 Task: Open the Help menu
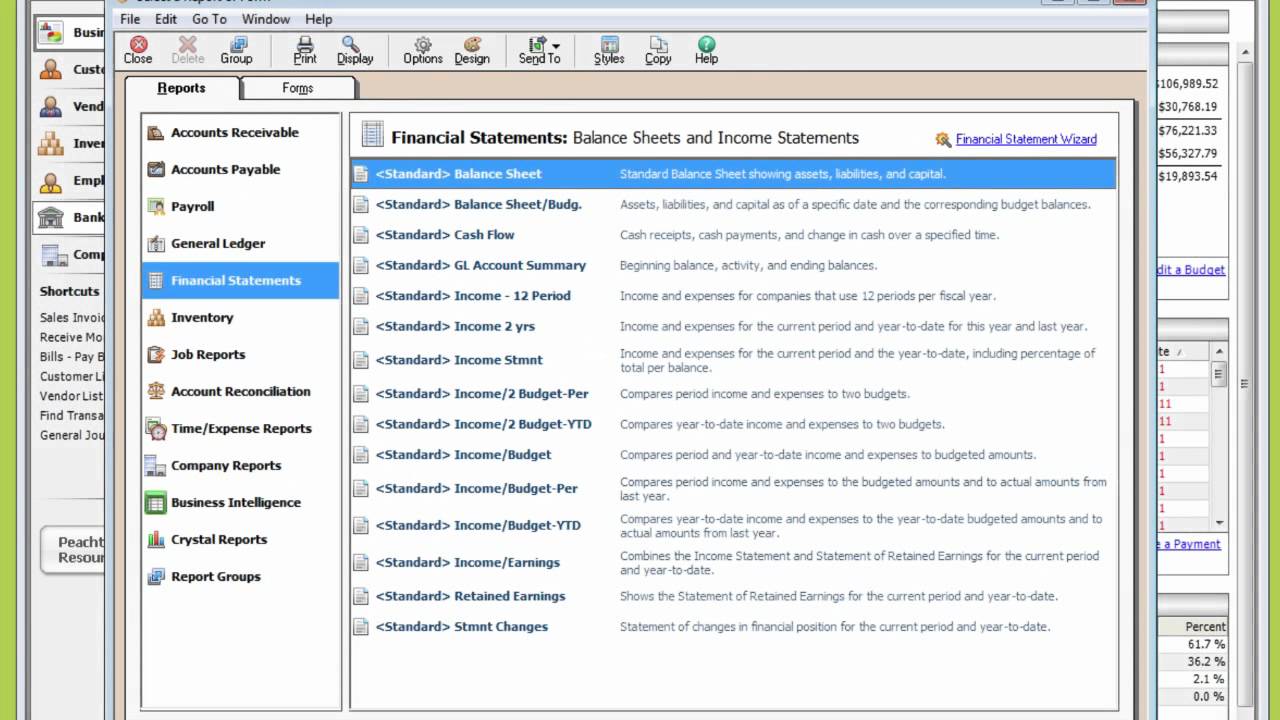[318, 19]
